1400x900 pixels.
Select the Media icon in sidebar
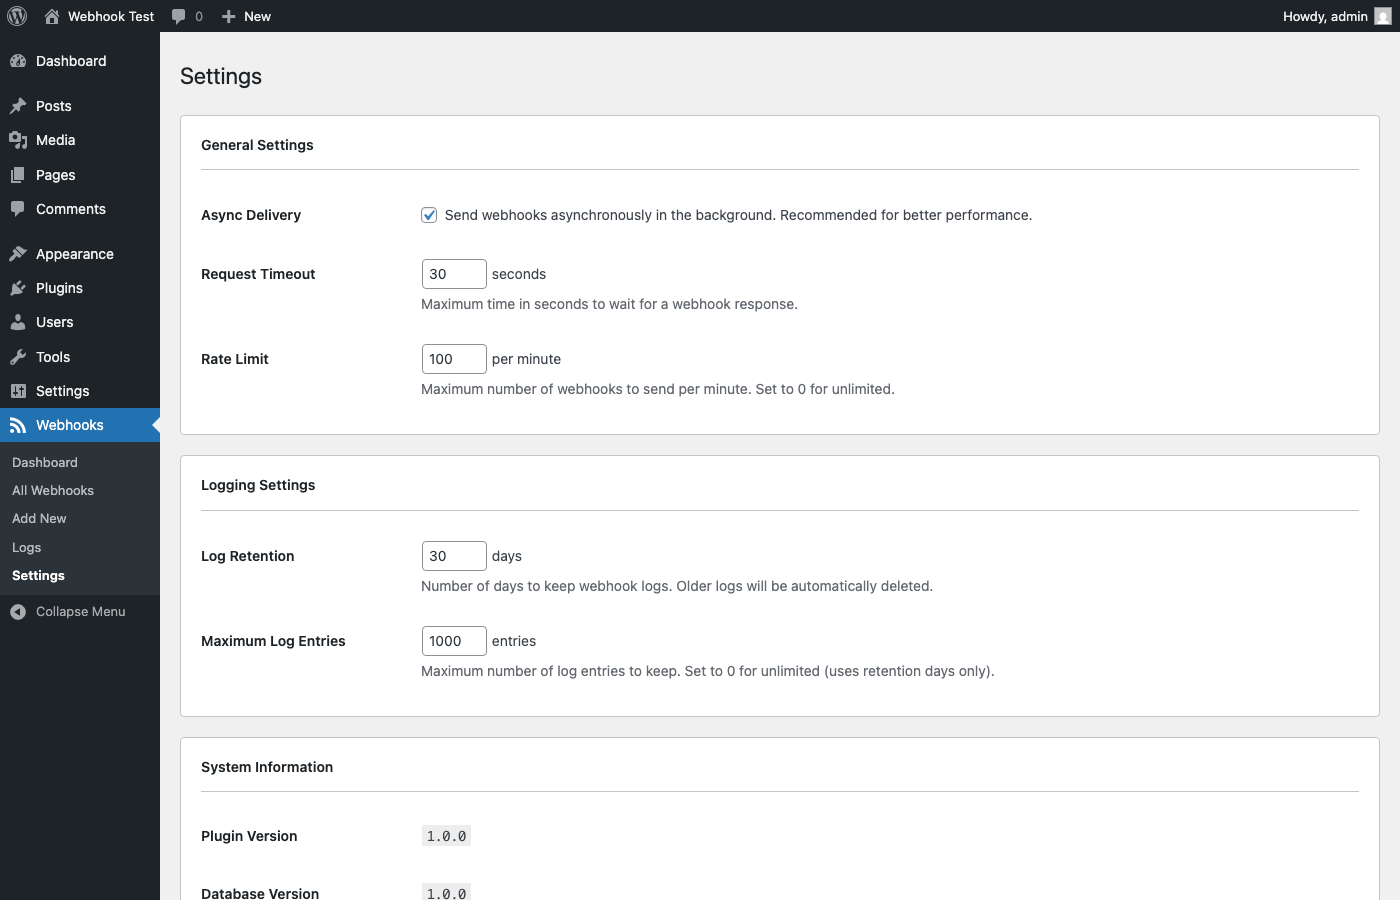[x=18, y=140]
